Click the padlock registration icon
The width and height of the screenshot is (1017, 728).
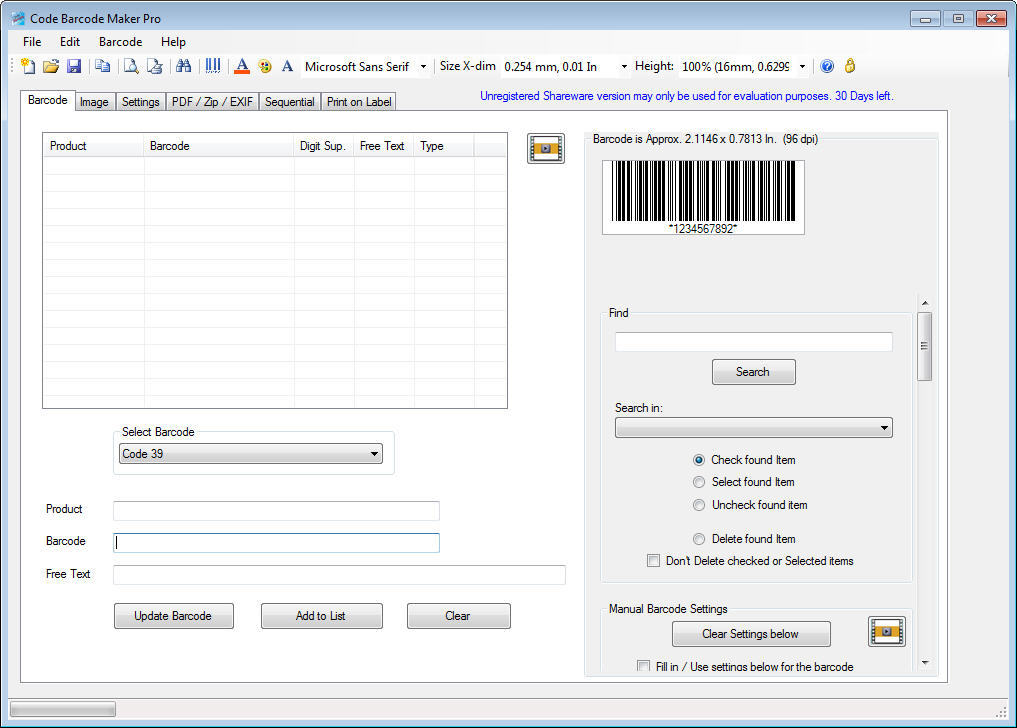click(848, 66)
